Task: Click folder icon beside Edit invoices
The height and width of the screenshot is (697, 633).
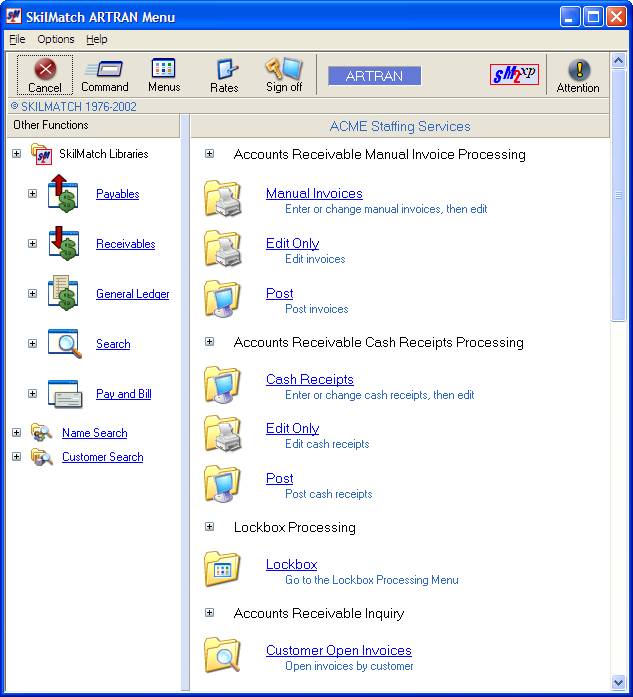Action: click(x=223, y=248)
